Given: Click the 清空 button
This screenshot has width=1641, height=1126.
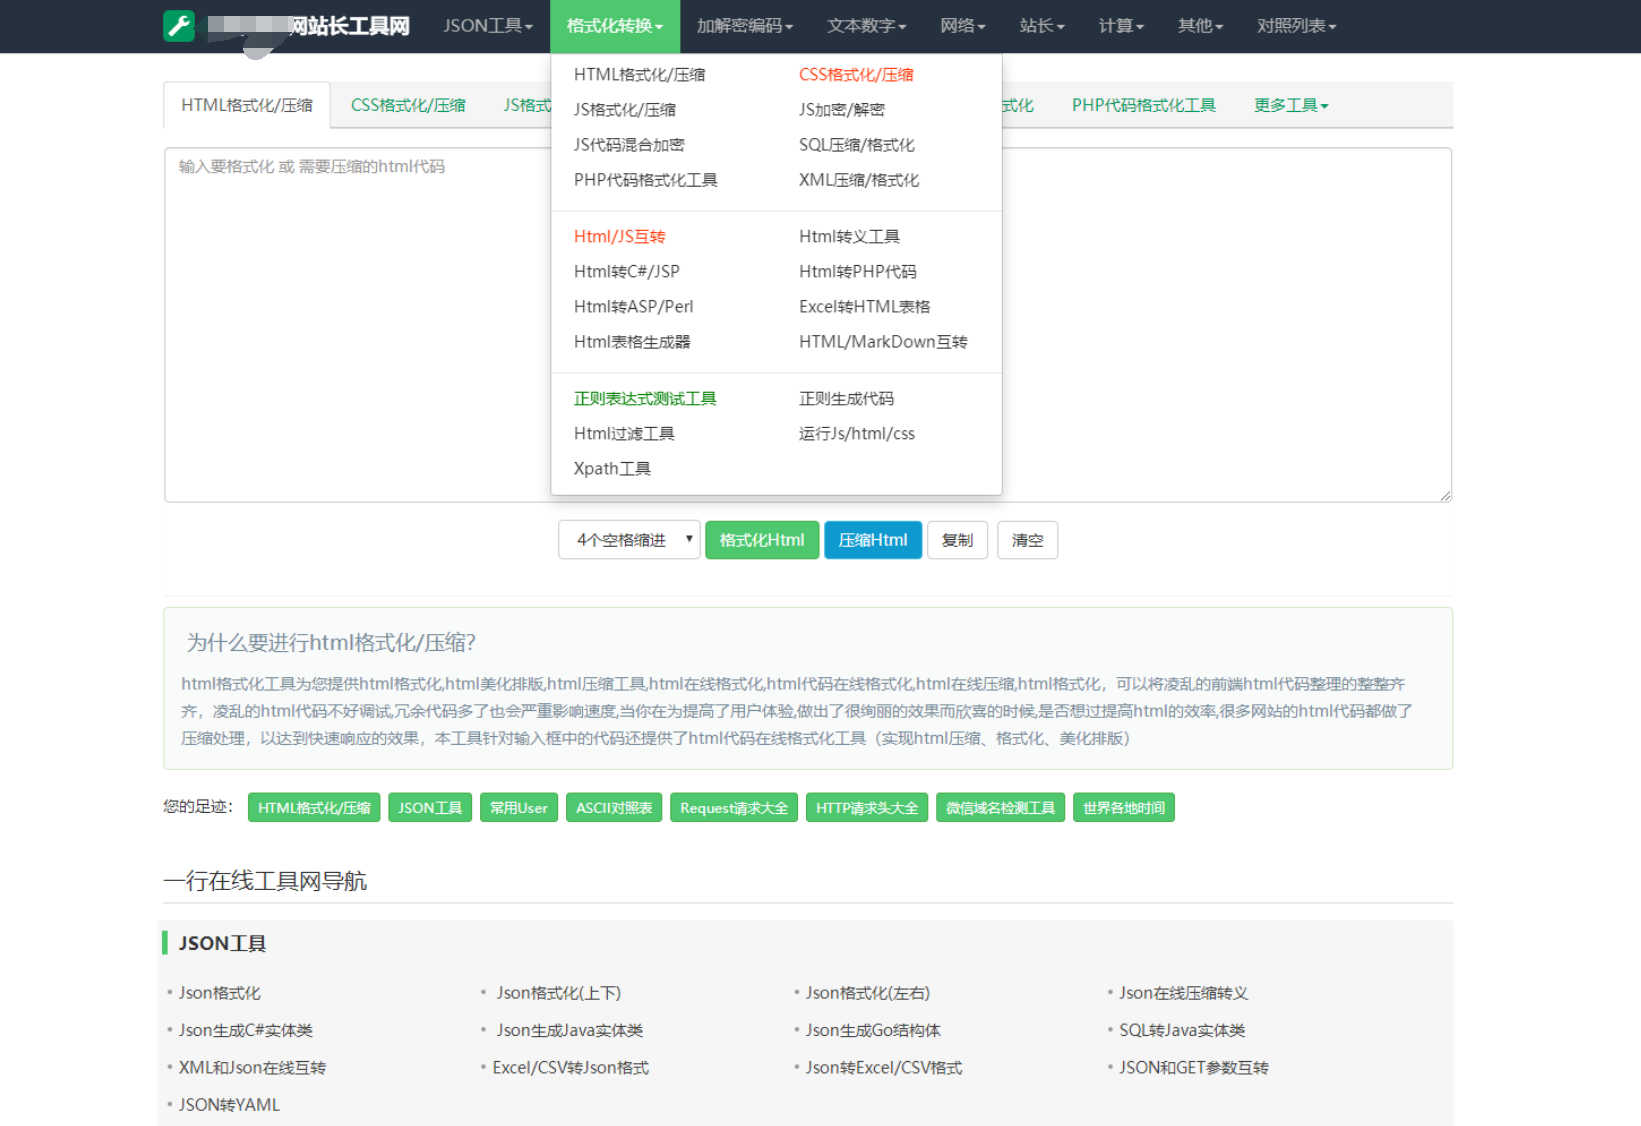Looking at the screenshot, I should click(1027, 540).
